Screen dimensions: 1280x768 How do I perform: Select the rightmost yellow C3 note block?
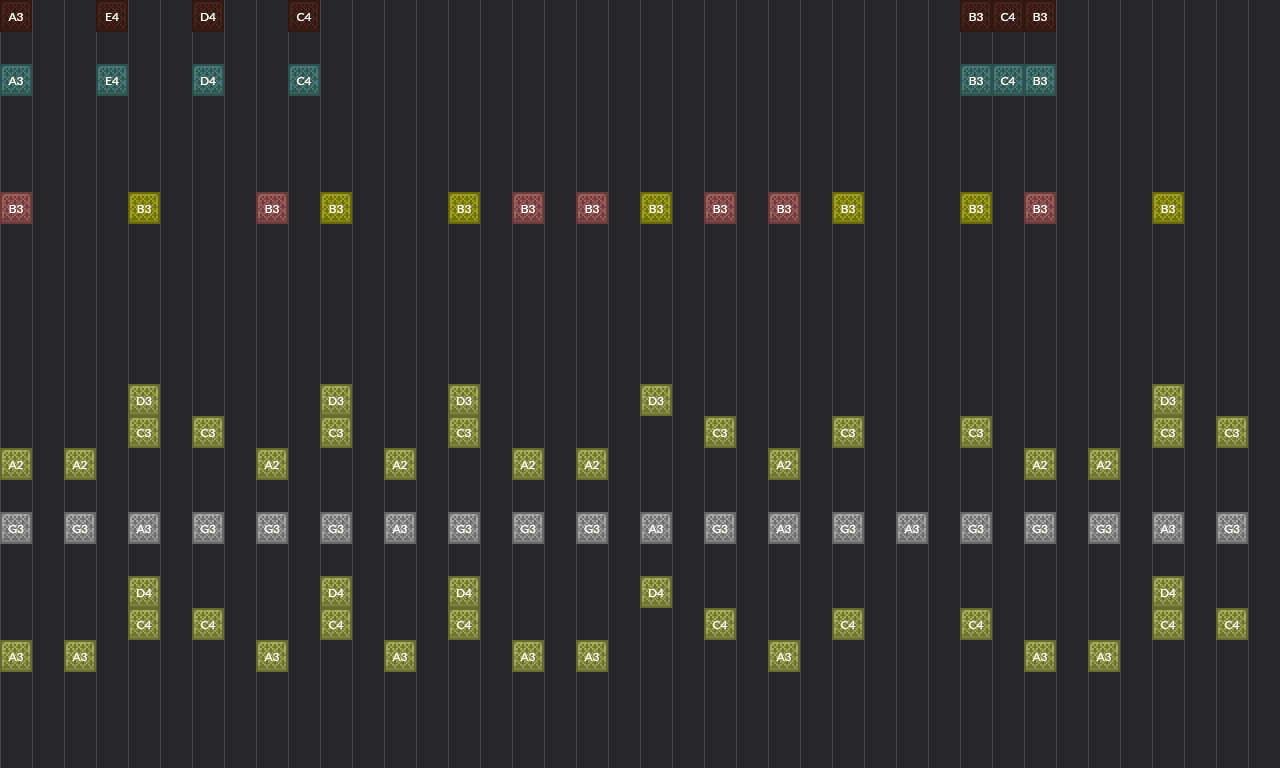click(1232, 432)
